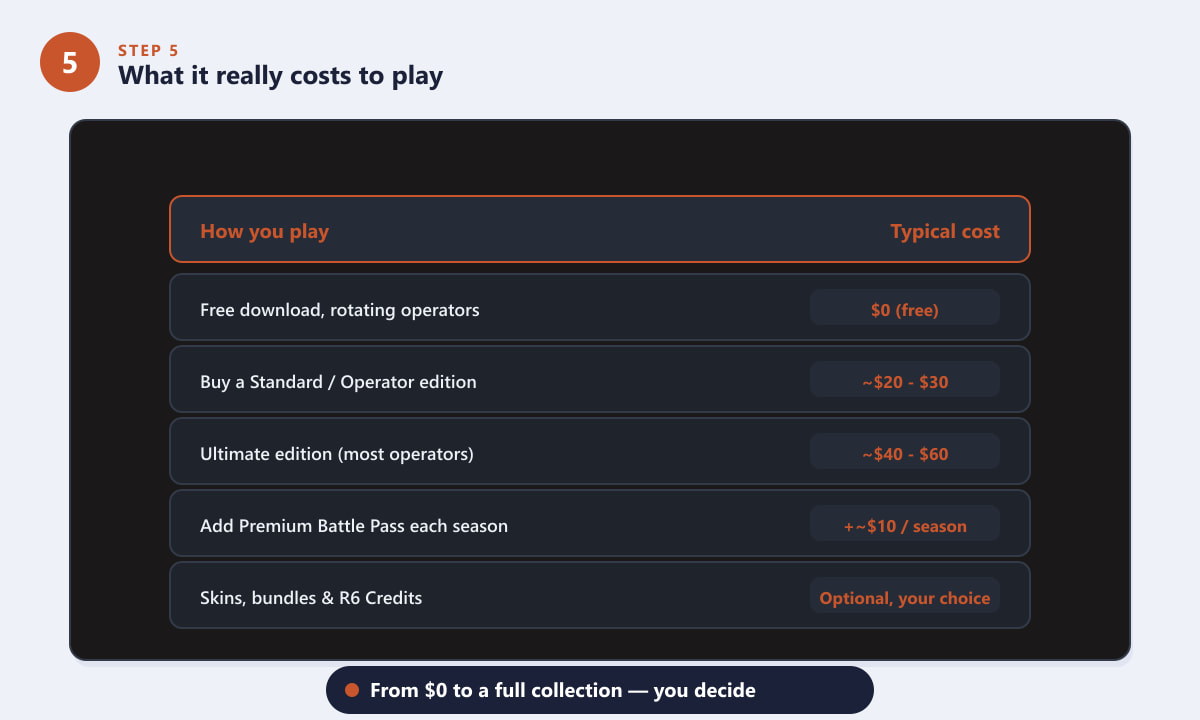Select the 'Ultimate edition (most operators)' row

click(x=600, y=451)
